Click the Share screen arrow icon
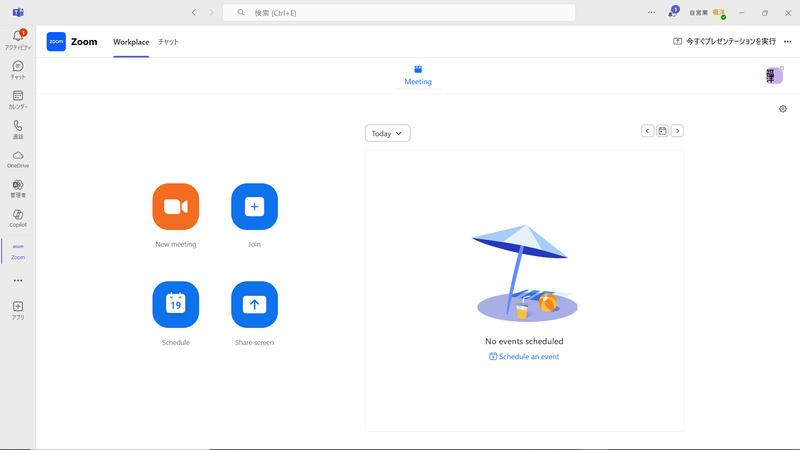This screenshot has height=450, width=800. [x=254, y=305]
